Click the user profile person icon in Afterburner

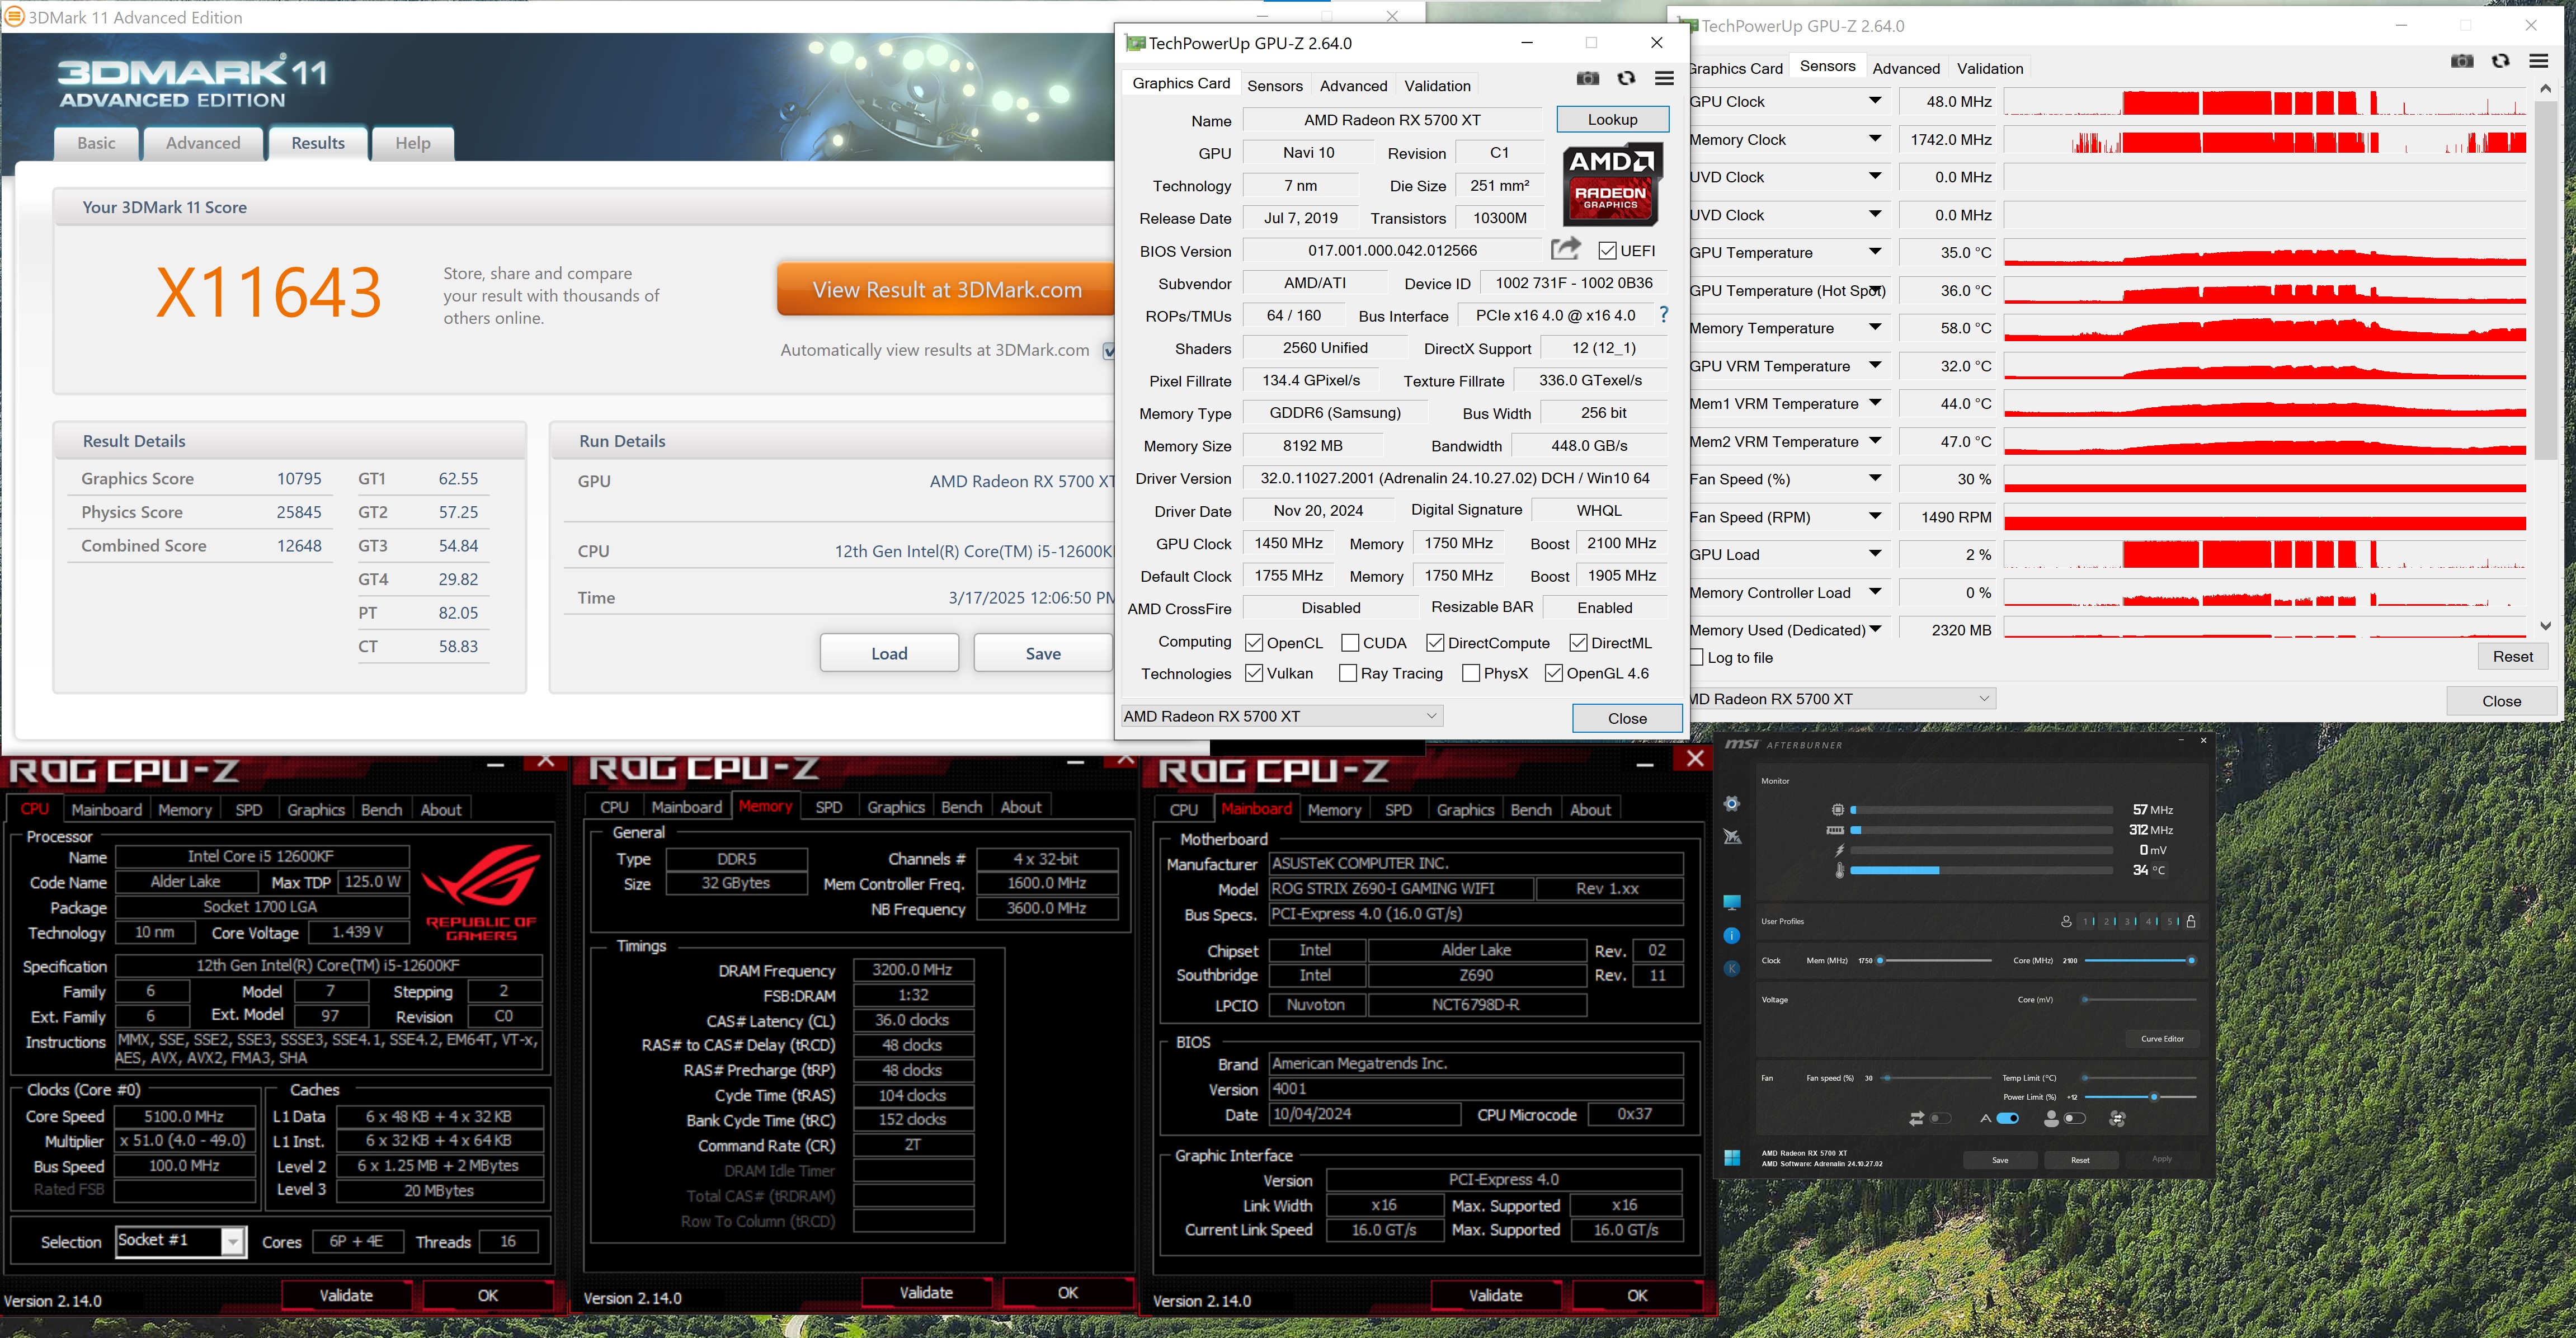(2066, 922)
